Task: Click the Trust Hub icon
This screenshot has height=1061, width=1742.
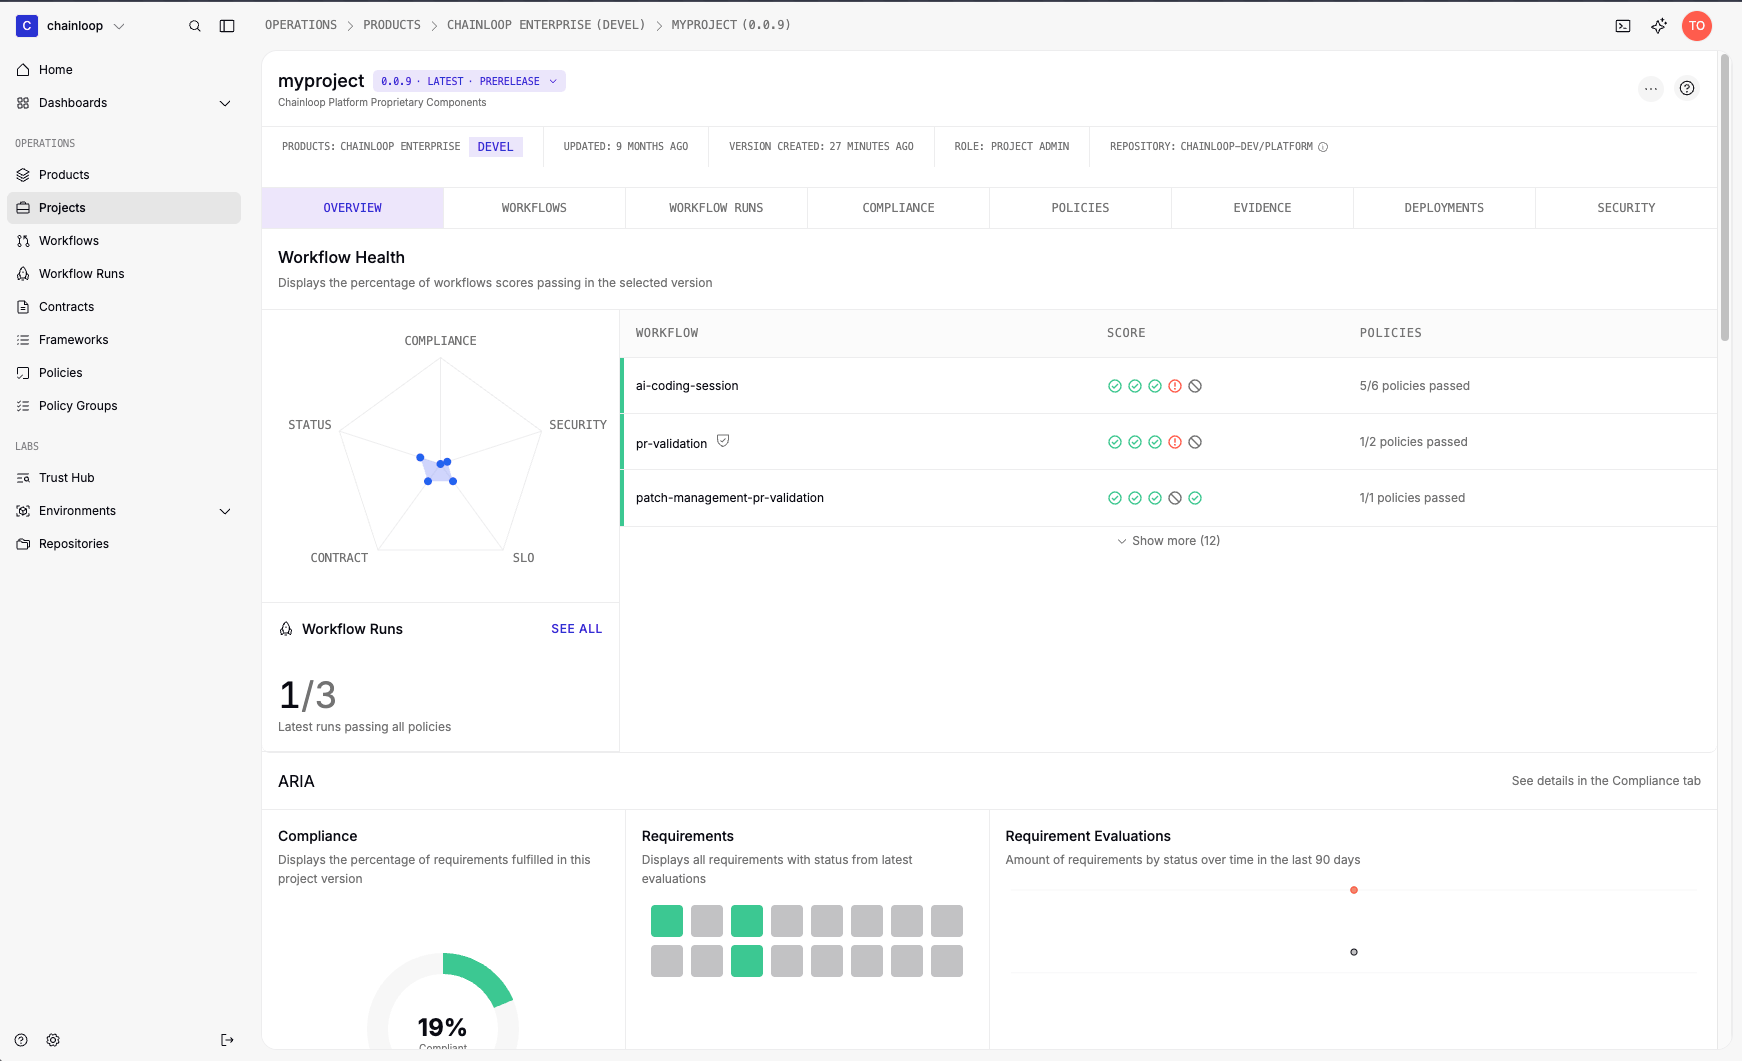Action: click(x=23, y=478)
